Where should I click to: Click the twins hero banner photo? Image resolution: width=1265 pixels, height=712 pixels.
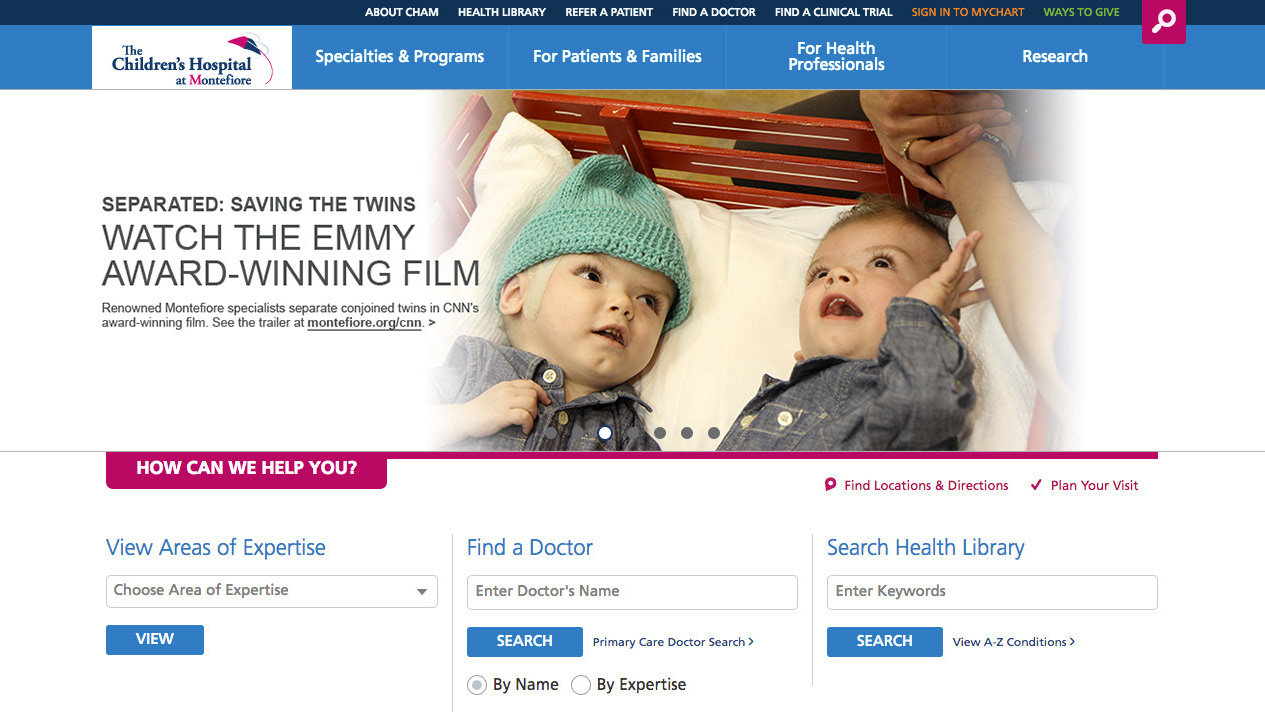[x=756, y=270]
